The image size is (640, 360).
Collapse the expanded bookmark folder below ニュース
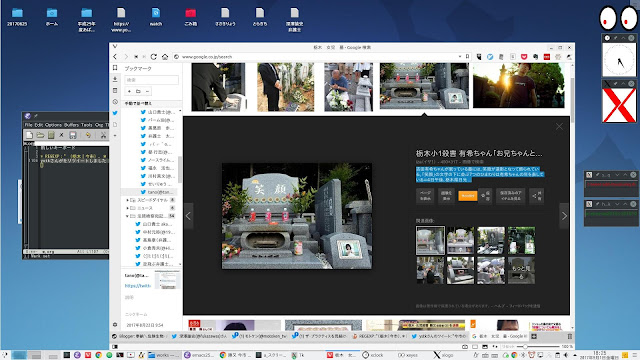click(x=127, y=216)
